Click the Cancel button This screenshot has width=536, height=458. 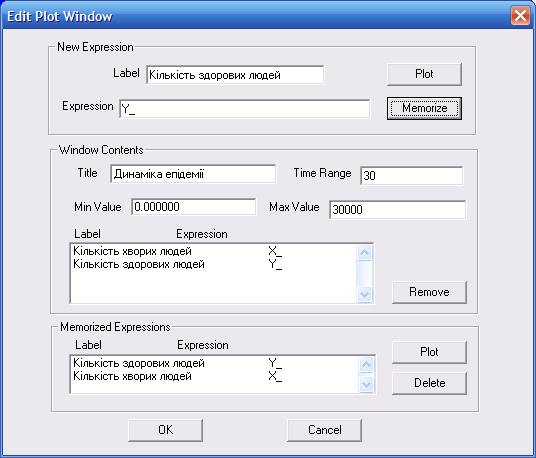coord(324,430)
